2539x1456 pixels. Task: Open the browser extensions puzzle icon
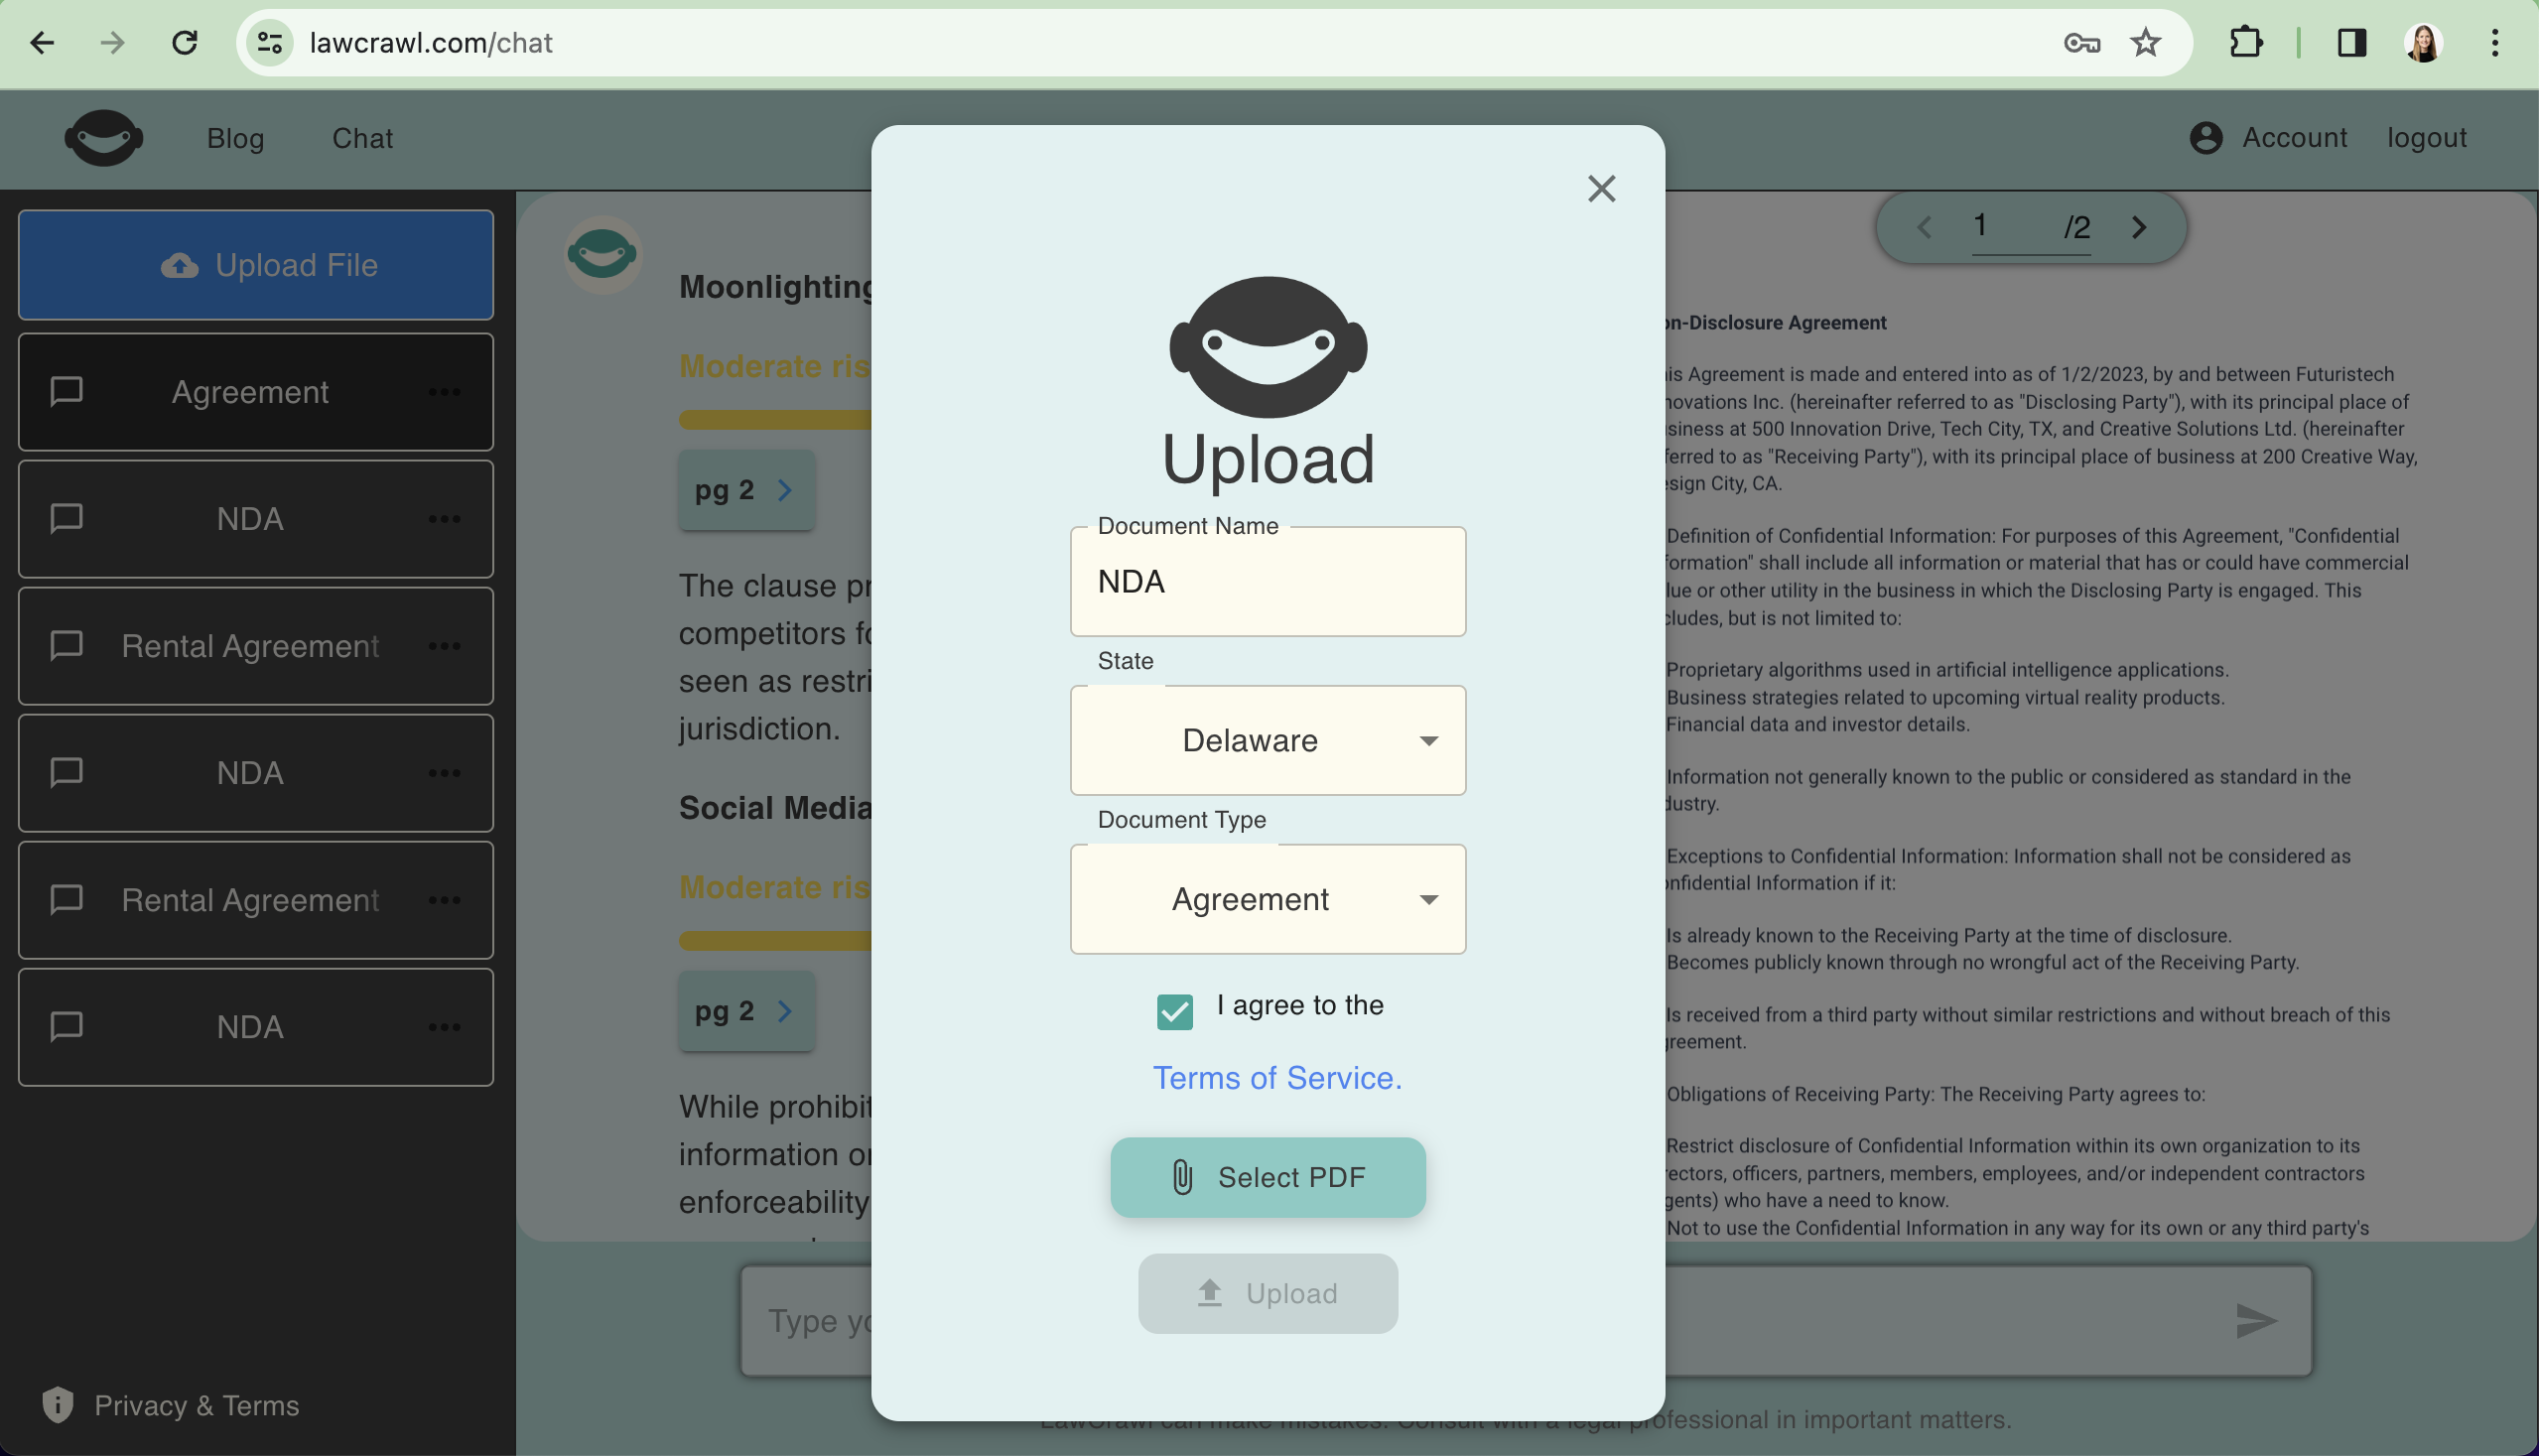pyautogui.click(x=2246, y=43)
